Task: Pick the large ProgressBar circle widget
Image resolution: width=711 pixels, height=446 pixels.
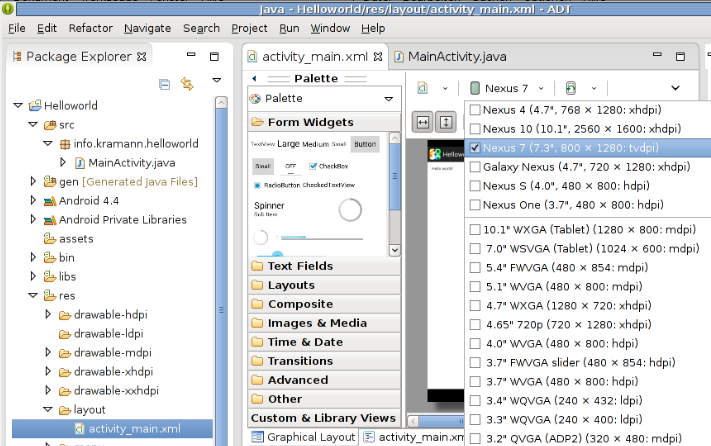Action: [350, 210]
